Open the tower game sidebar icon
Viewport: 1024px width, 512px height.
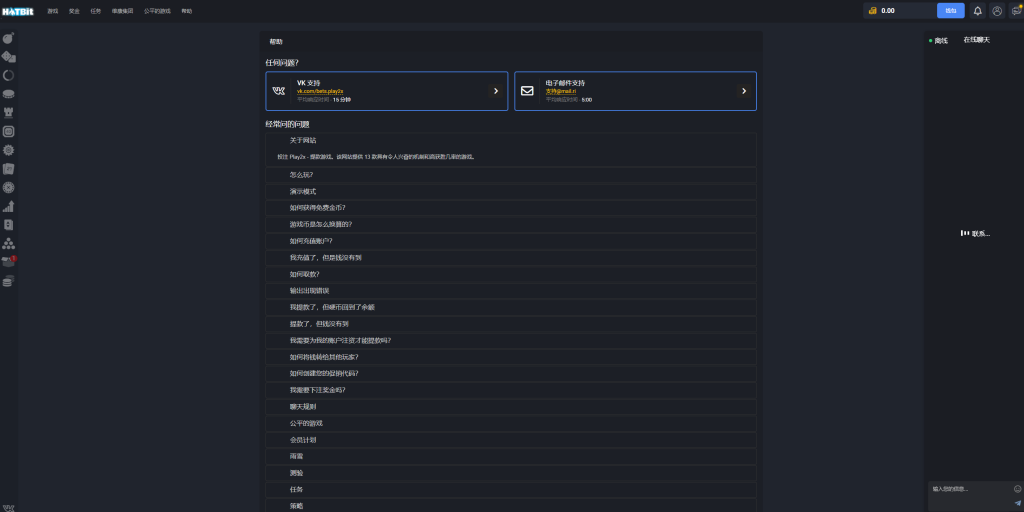(8, 113)
